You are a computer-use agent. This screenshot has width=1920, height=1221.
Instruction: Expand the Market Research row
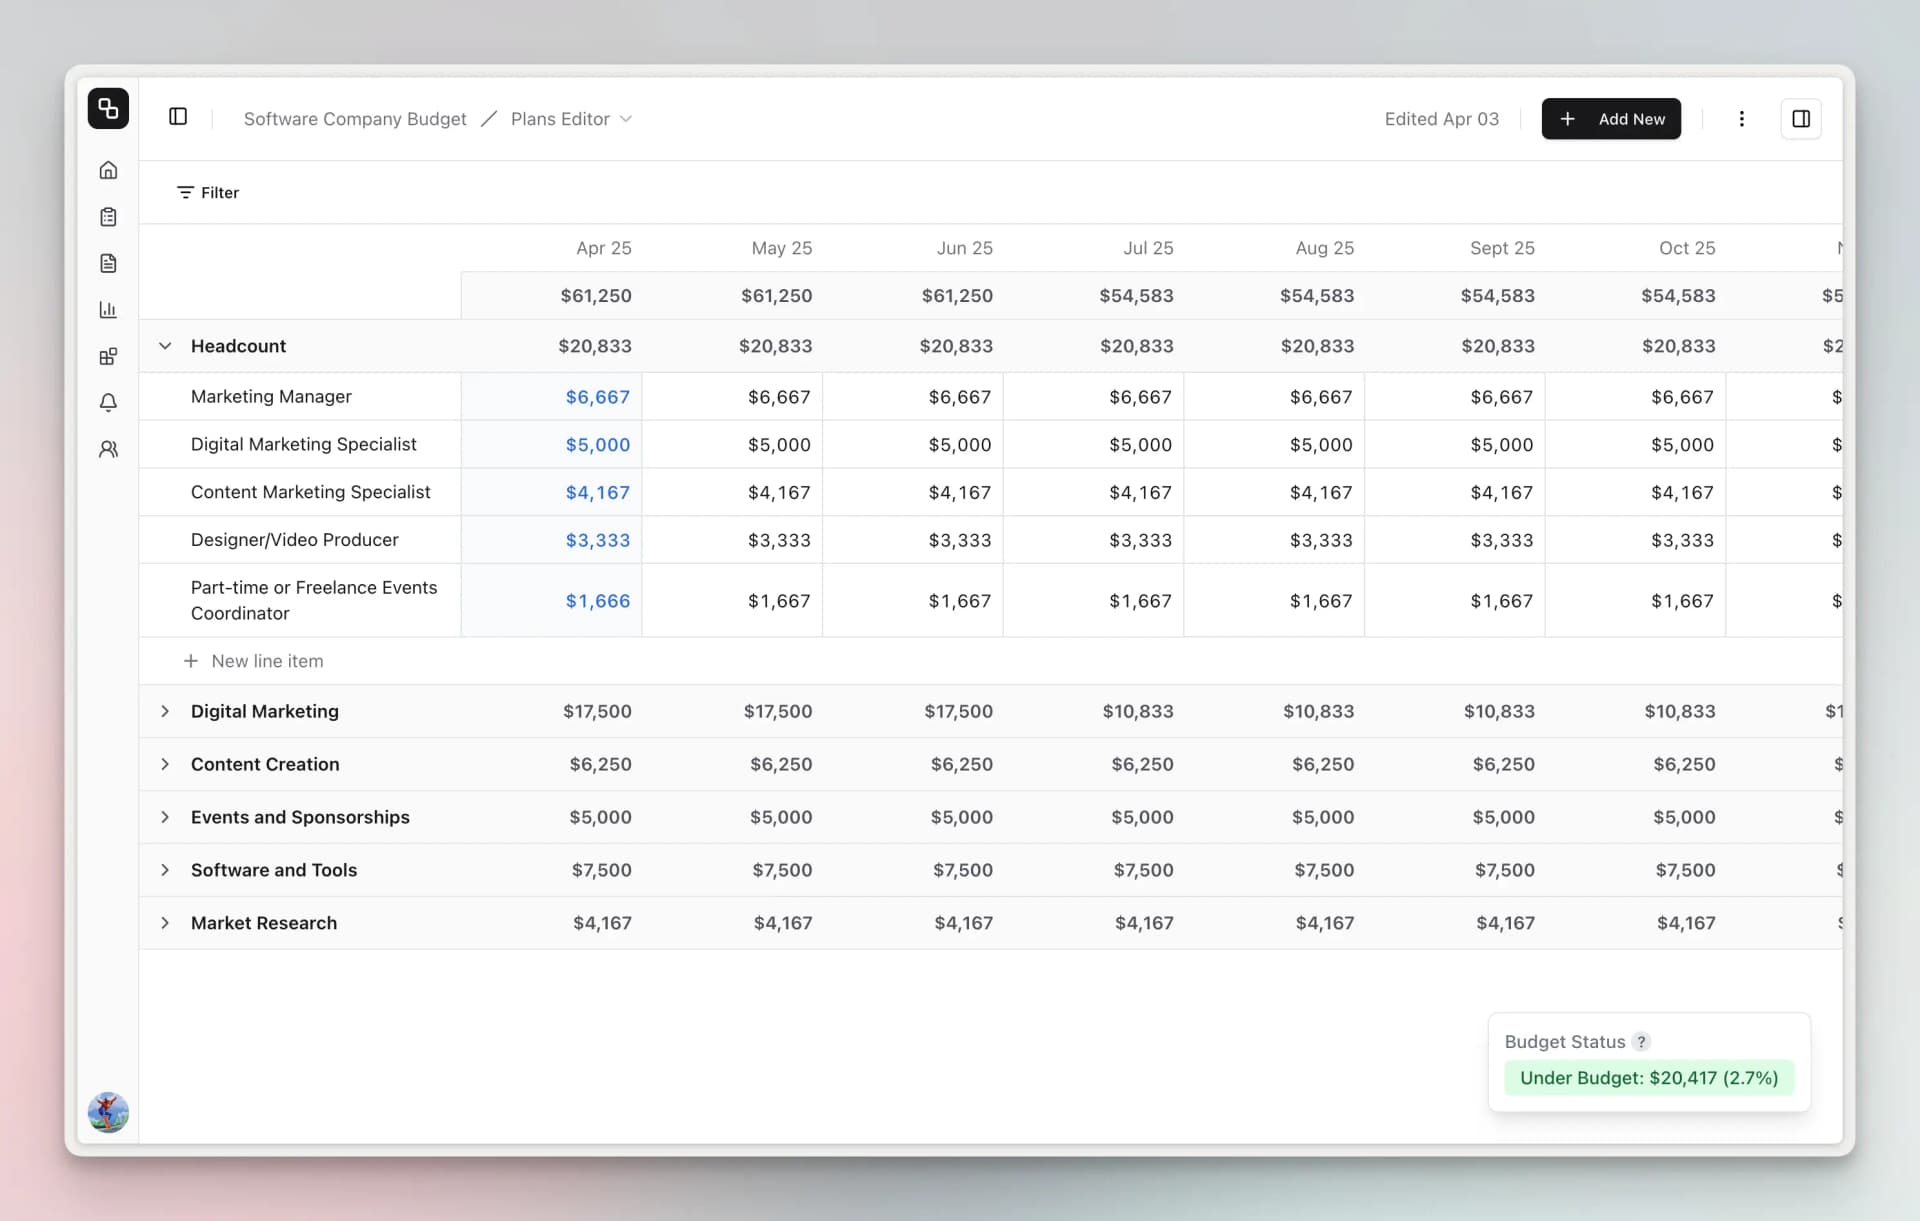[x=165, y=923]
